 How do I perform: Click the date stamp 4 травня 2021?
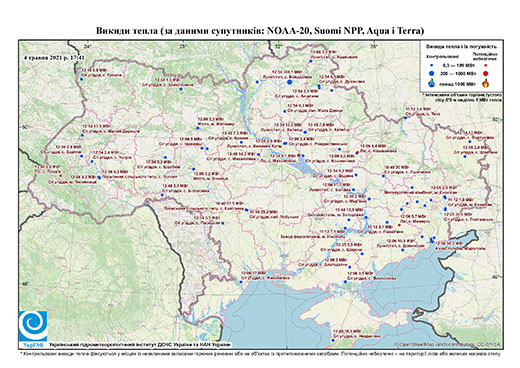click(x=54, y=57)
